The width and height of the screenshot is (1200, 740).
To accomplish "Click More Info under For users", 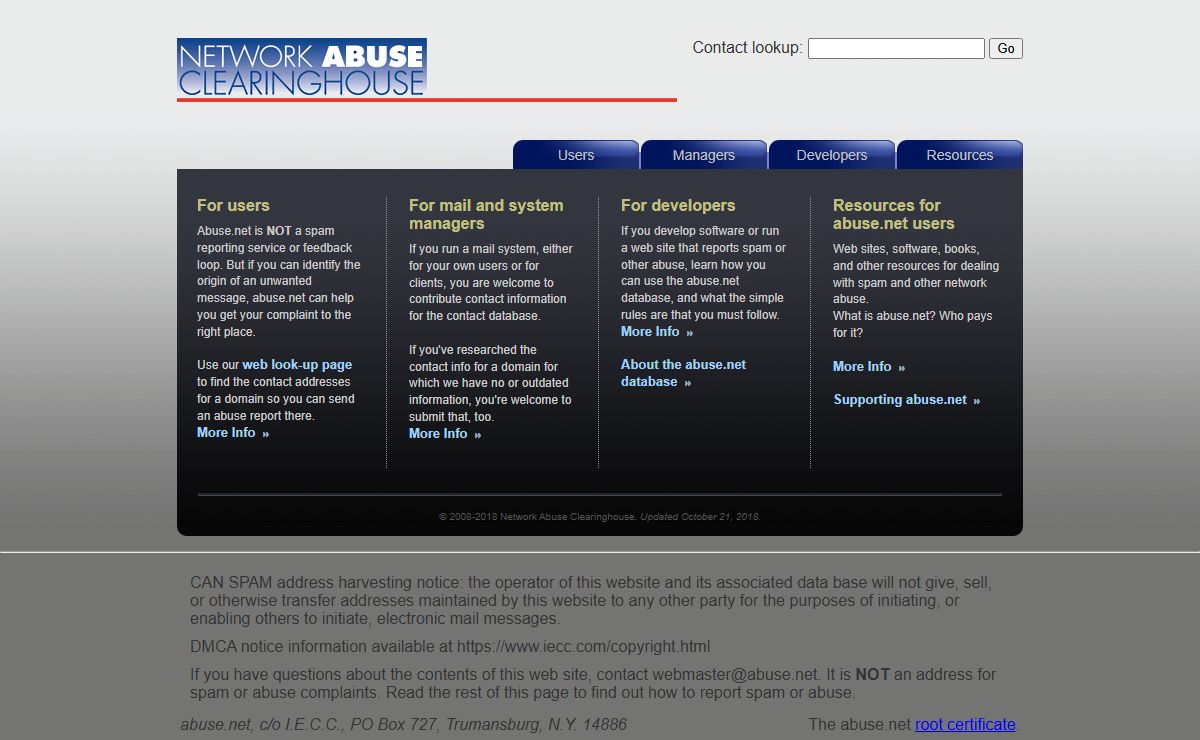I will click(233, 433).
